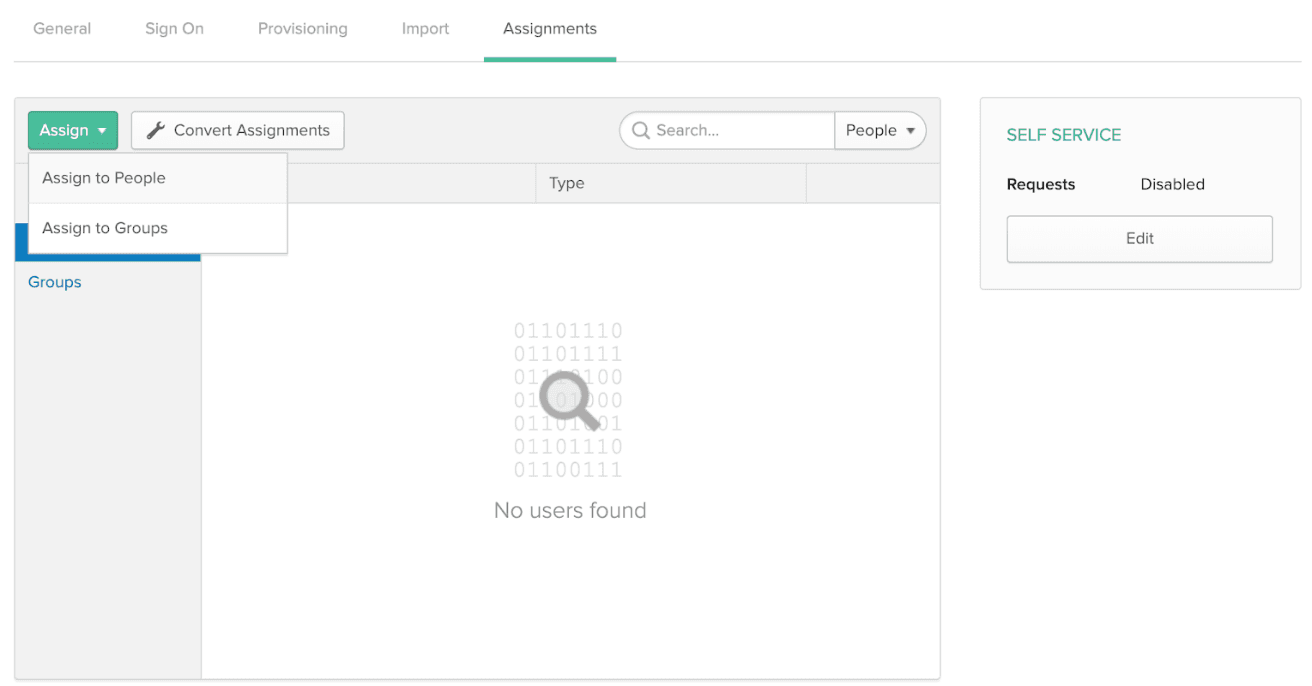The width and height of the screenshot is (1312, 686).
Task: Select Groups in the left sidebar
Action: (54, 282)
